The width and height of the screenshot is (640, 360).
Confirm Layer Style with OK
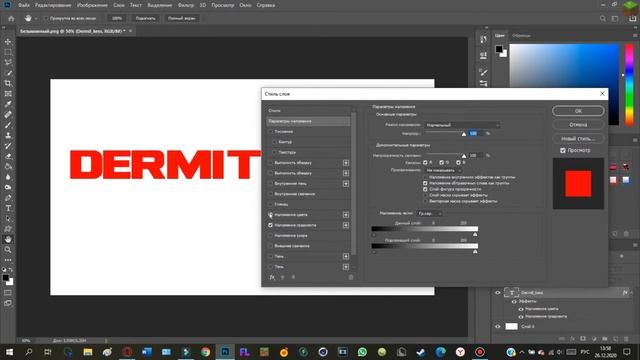578,111
